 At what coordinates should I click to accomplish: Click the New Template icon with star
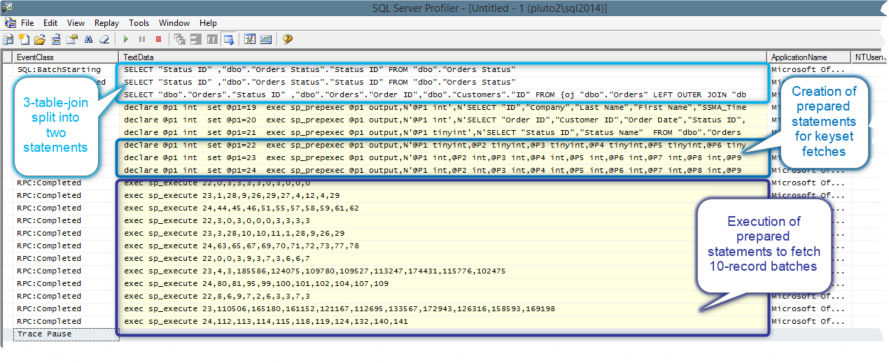[24, 40]
